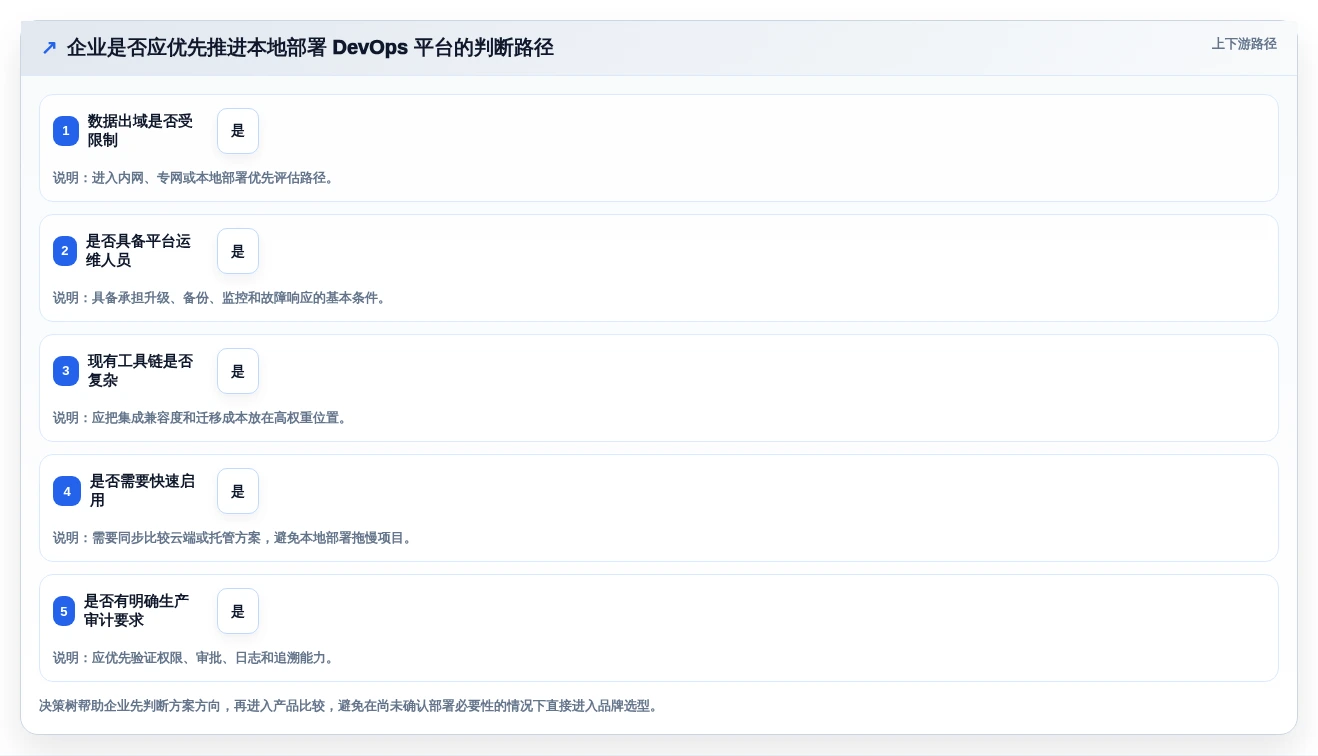Image resolution: width=1318 pixels, height=756 pixels.
Task: Click step badge 4 for 是否需要快速启用
Action: point(67,491)
